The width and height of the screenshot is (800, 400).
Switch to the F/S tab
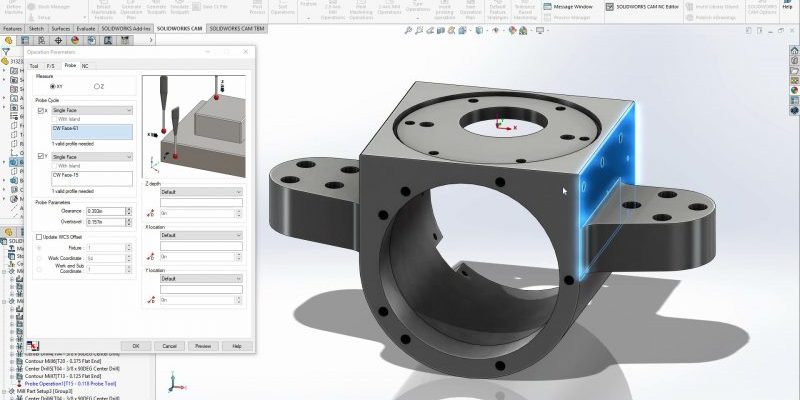(x=51, y=65)
